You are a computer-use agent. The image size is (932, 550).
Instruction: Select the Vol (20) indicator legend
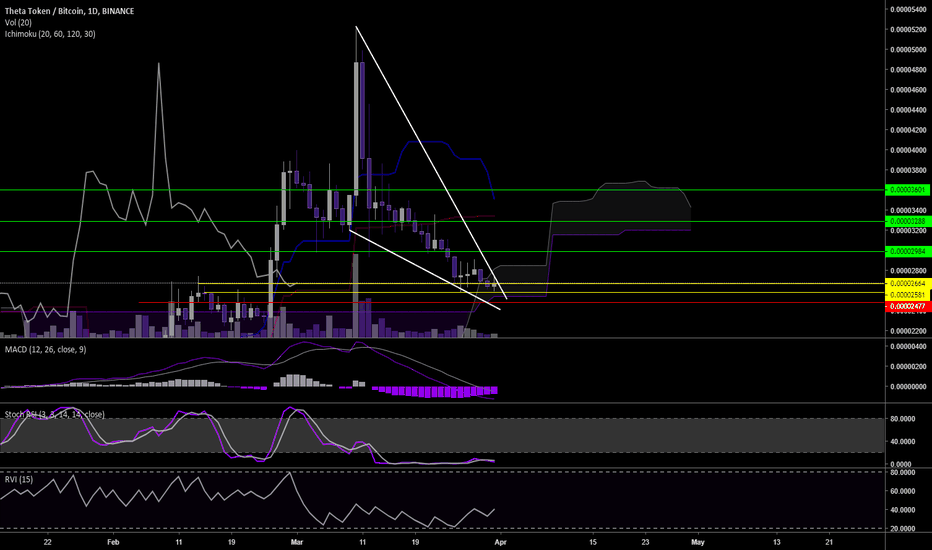(x=18, y=22)
